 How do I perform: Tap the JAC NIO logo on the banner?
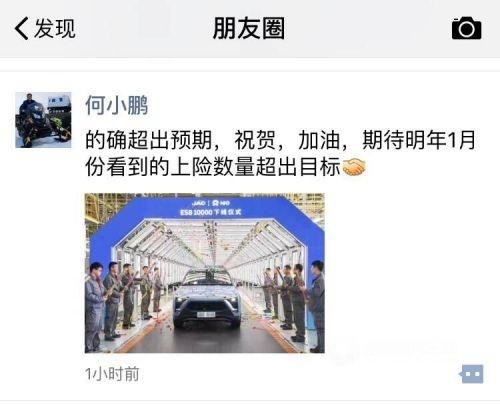coord(211,203)
